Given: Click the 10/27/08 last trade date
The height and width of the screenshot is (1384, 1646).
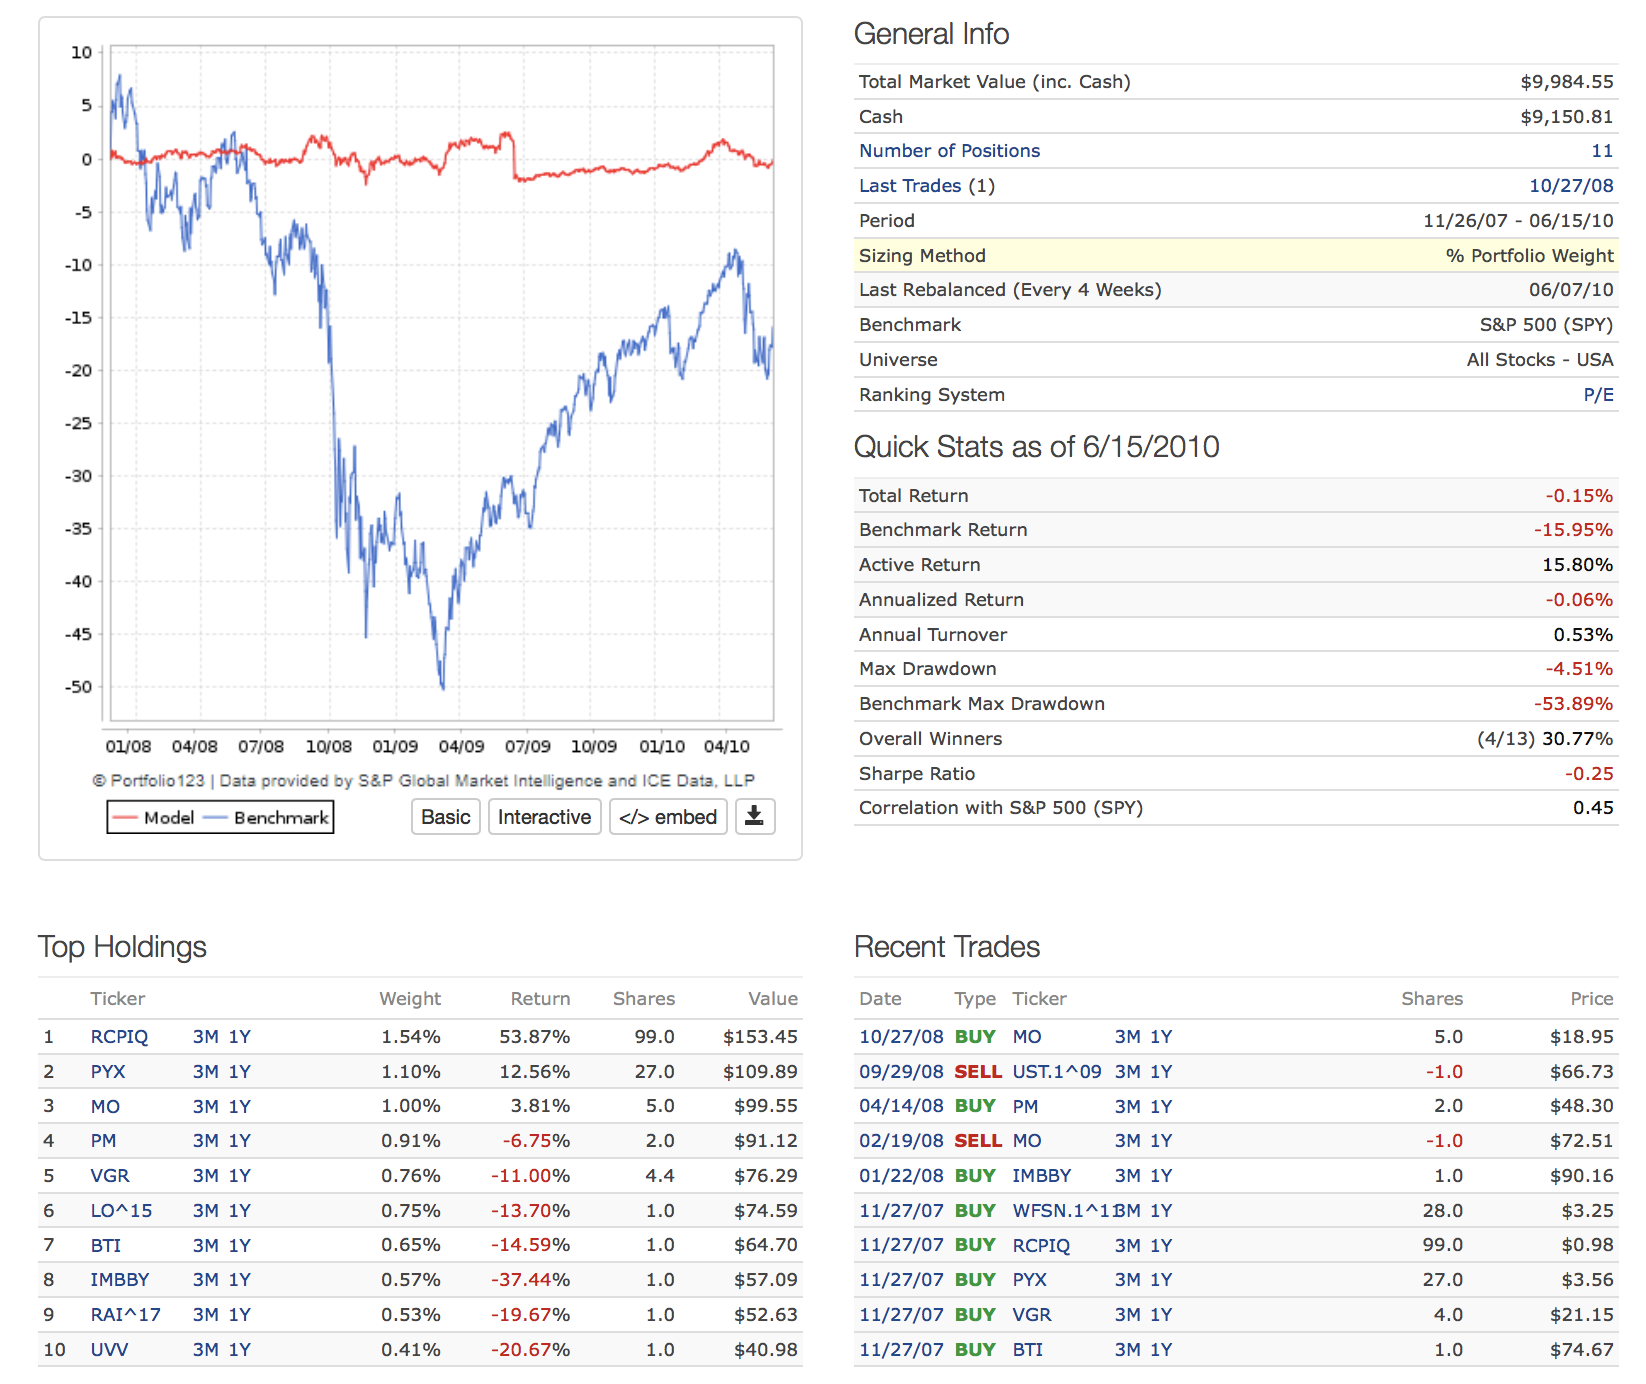Looking at the screenshot, I should tap(1570, 186).
